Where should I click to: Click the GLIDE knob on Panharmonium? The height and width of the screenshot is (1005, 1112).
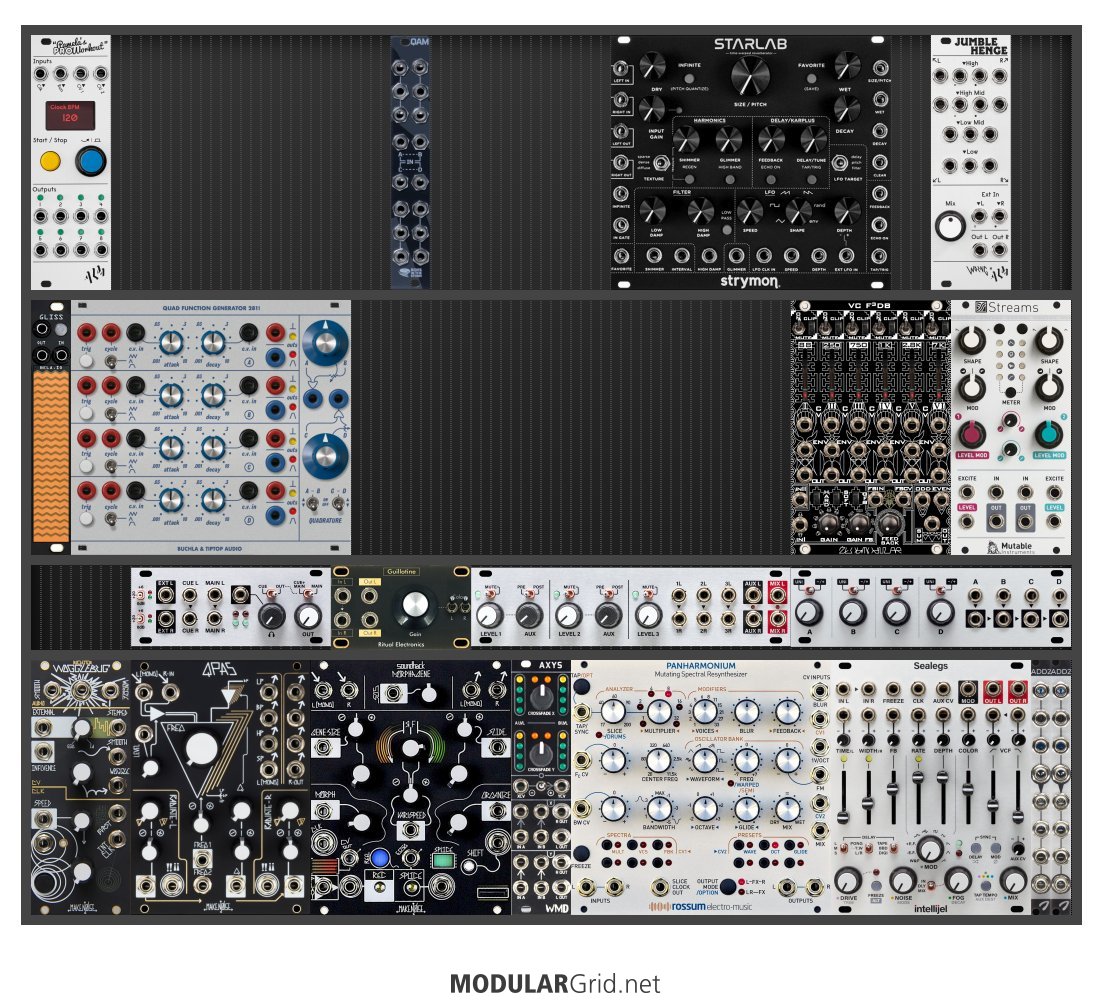pos(746,809)
